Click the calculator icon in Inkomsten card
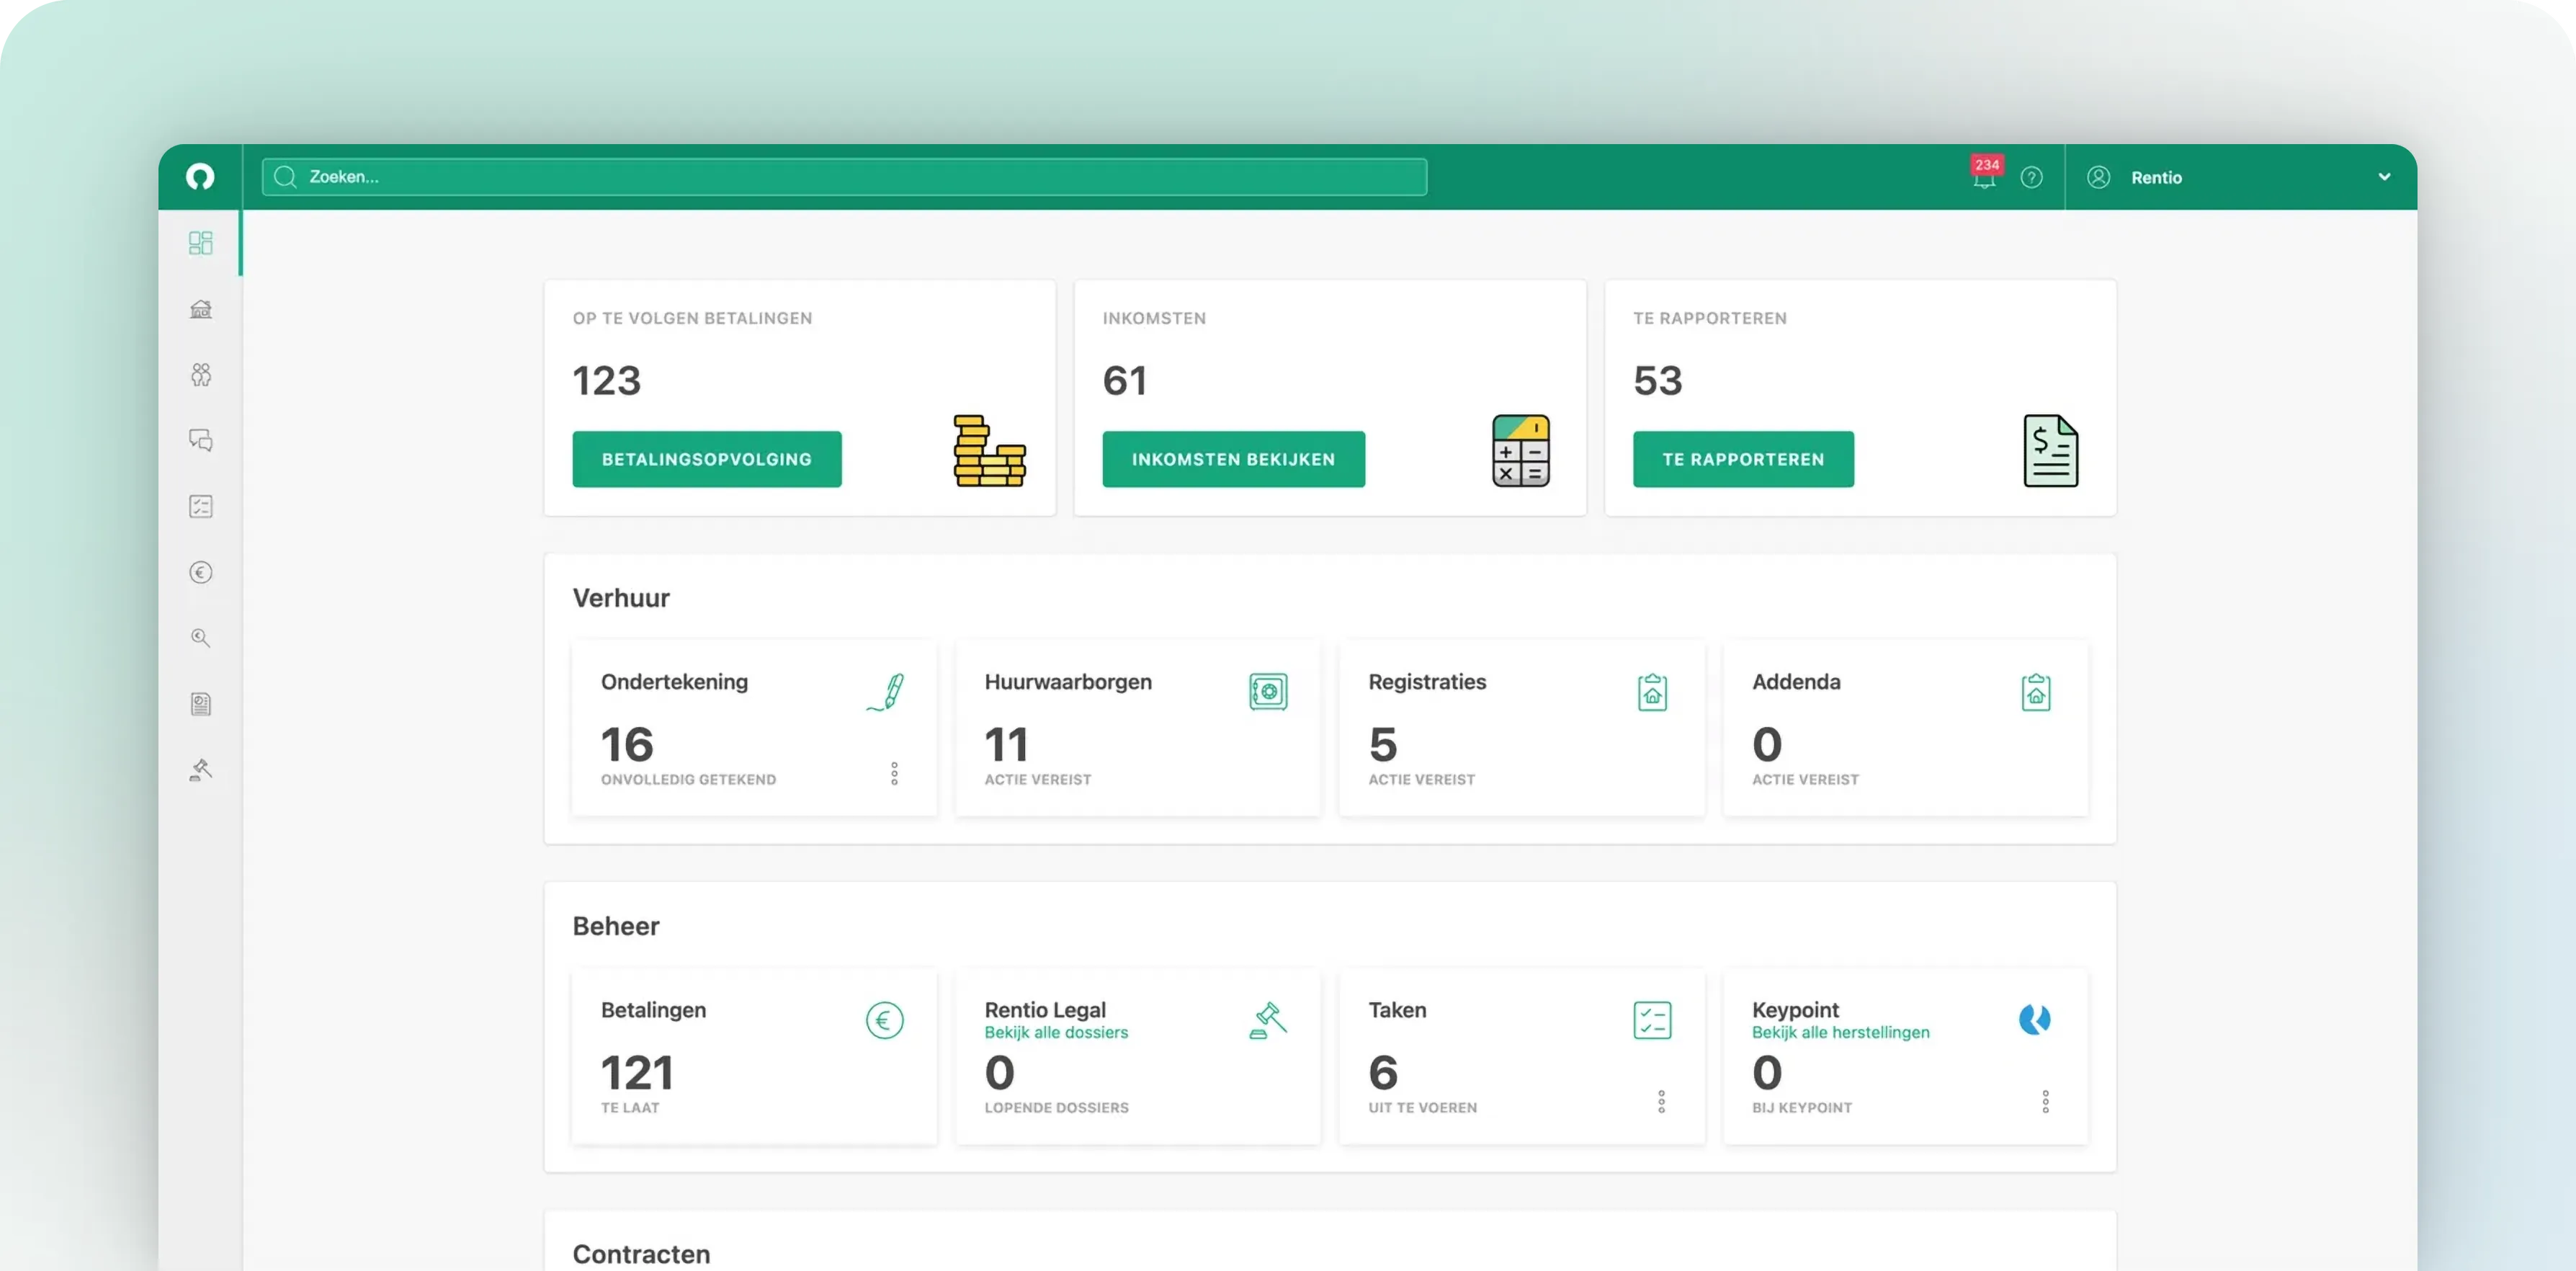 (x=1520, y=451)
